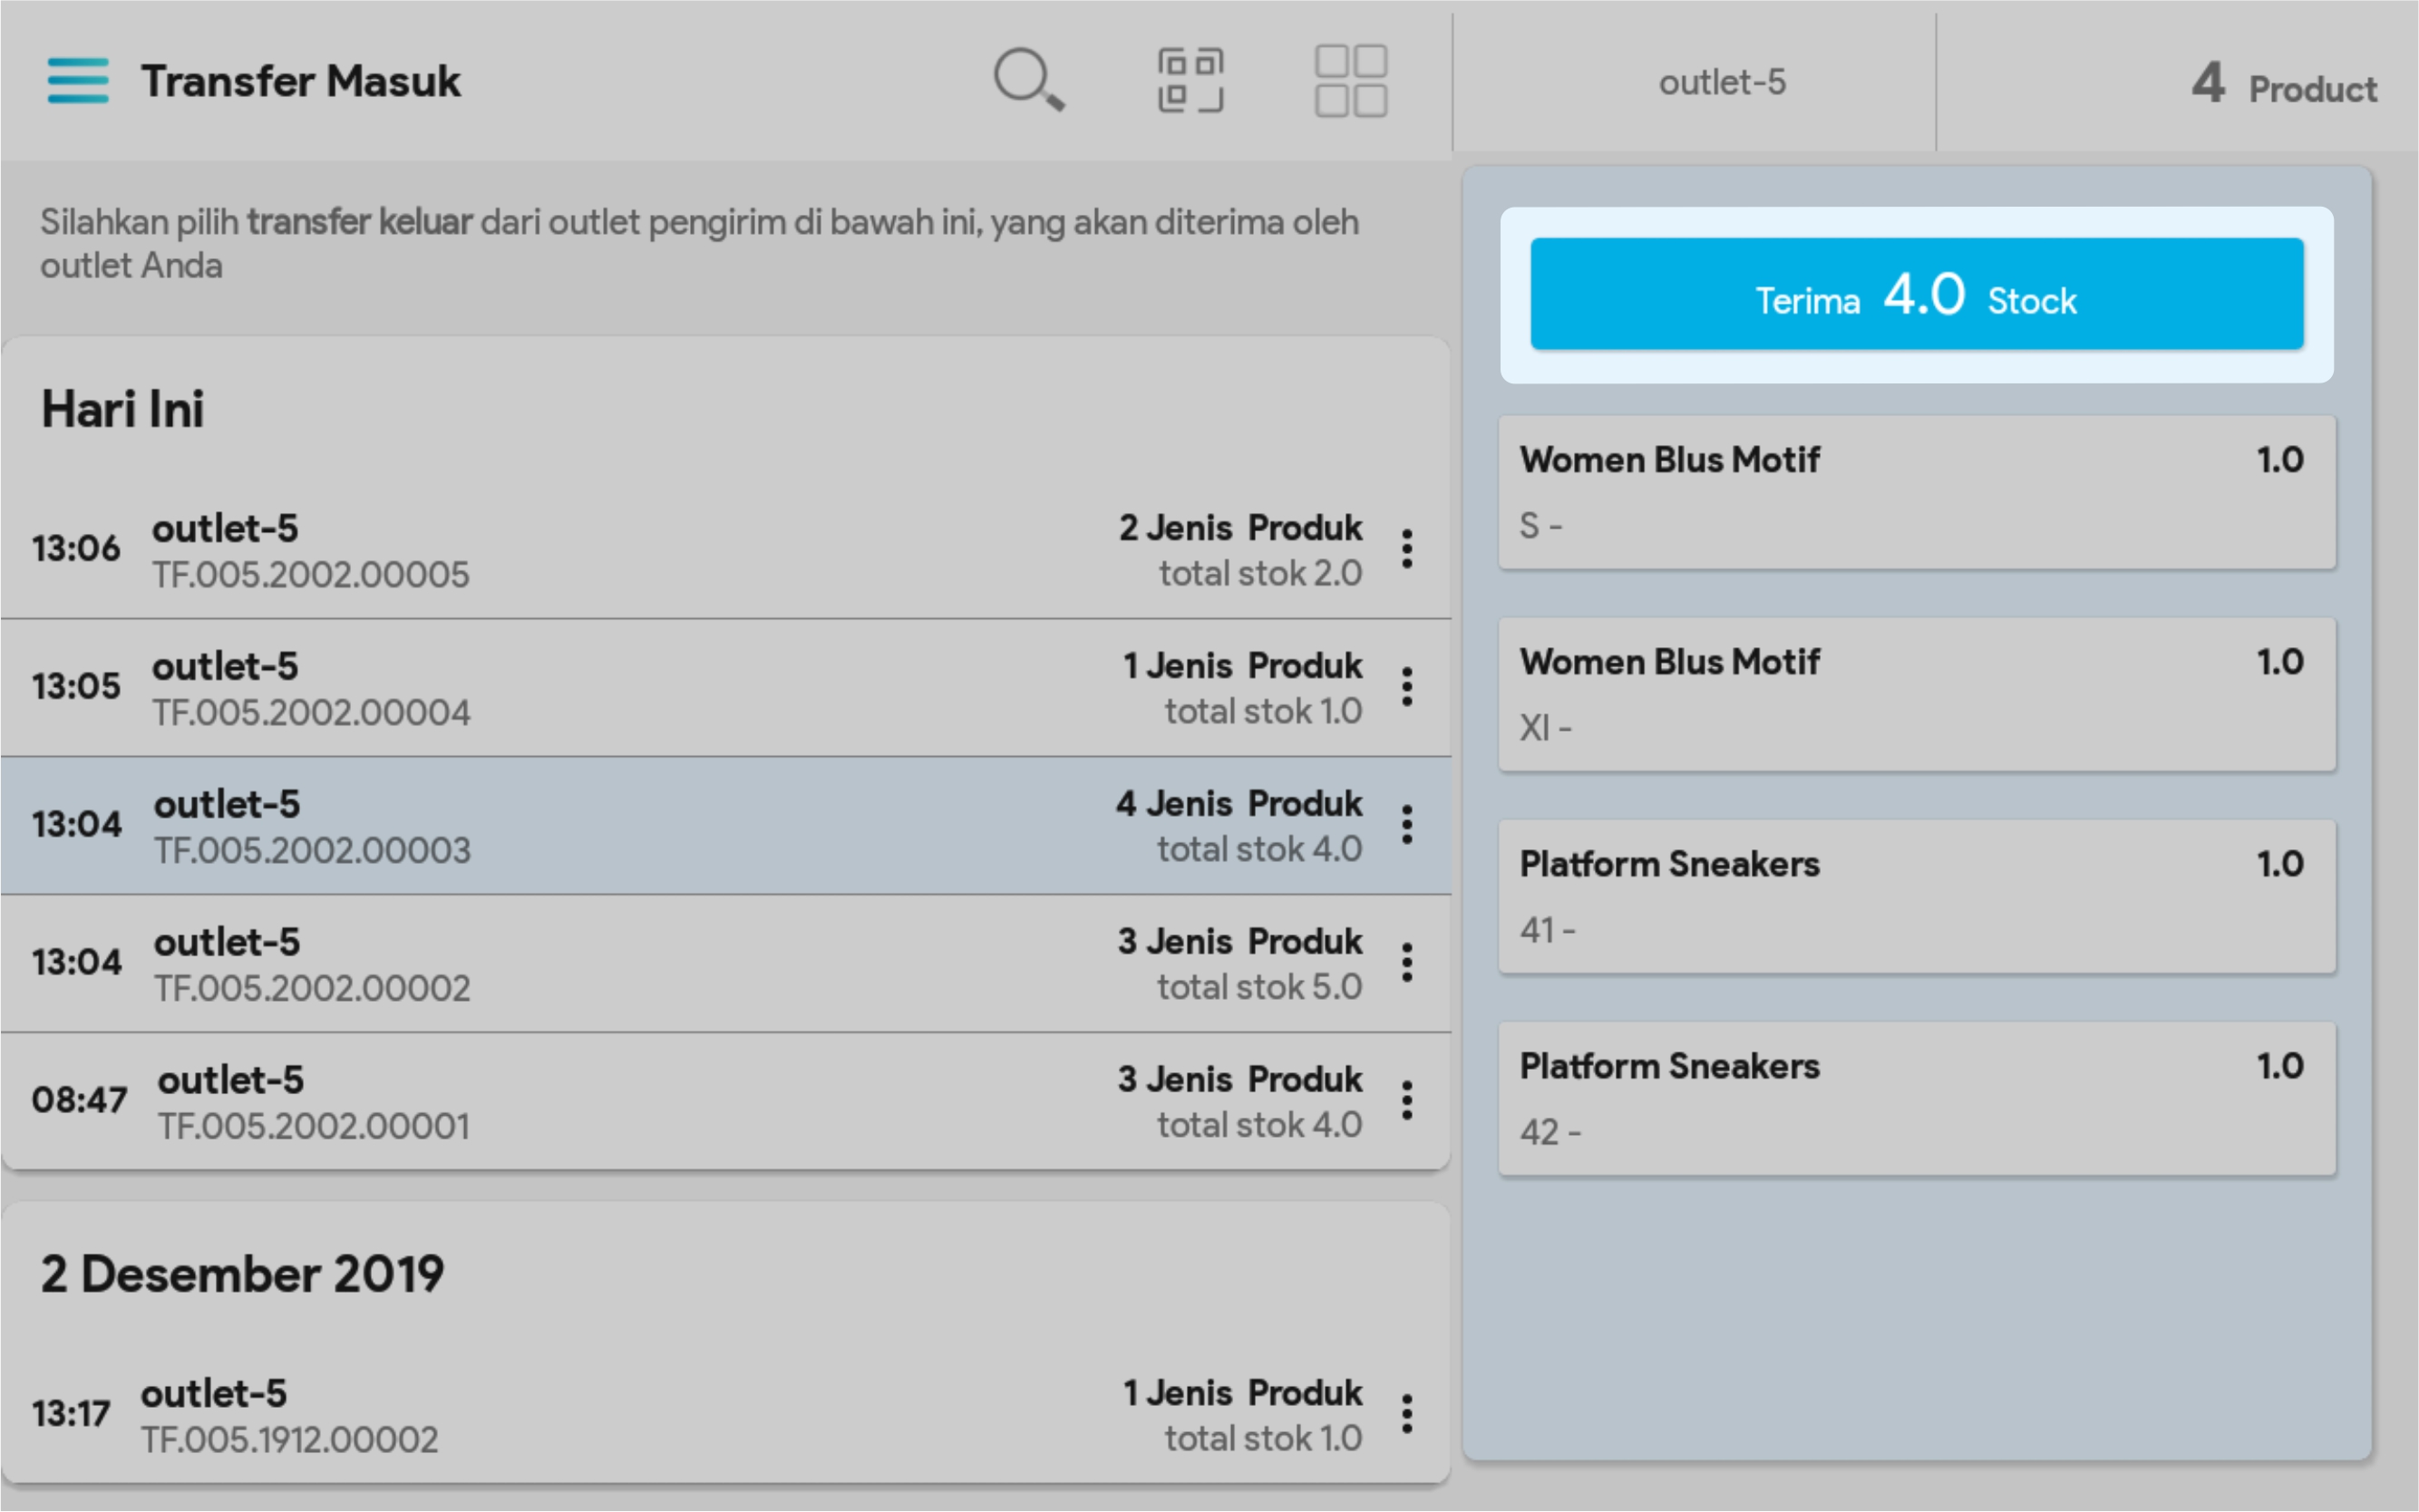The height and width of the screenshot is (1512, 2419).
Task: Open Platform Sneakers size 42 item
Action: click(1916, 1098)
